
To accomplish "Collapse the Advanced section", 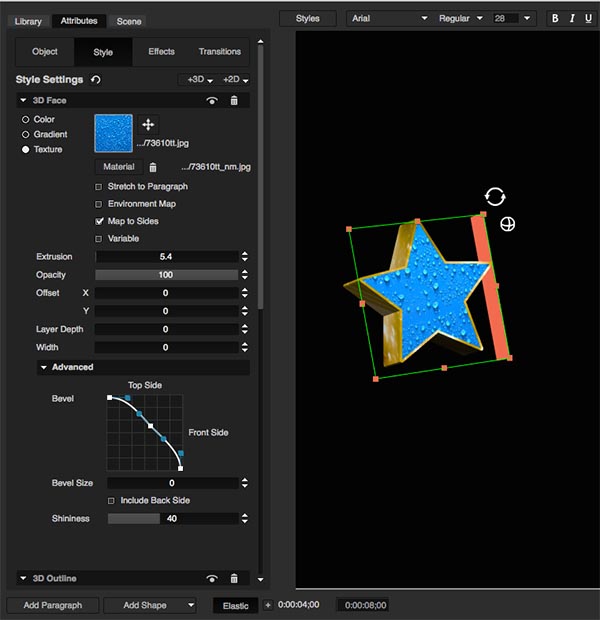I will (45, 367).
